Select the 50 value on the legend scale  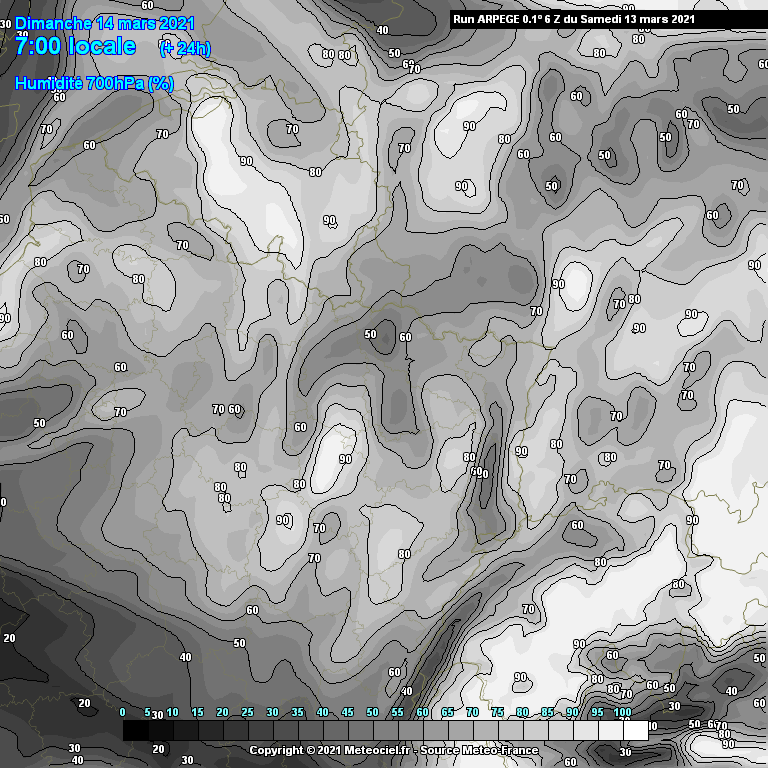tap(372, 713)
